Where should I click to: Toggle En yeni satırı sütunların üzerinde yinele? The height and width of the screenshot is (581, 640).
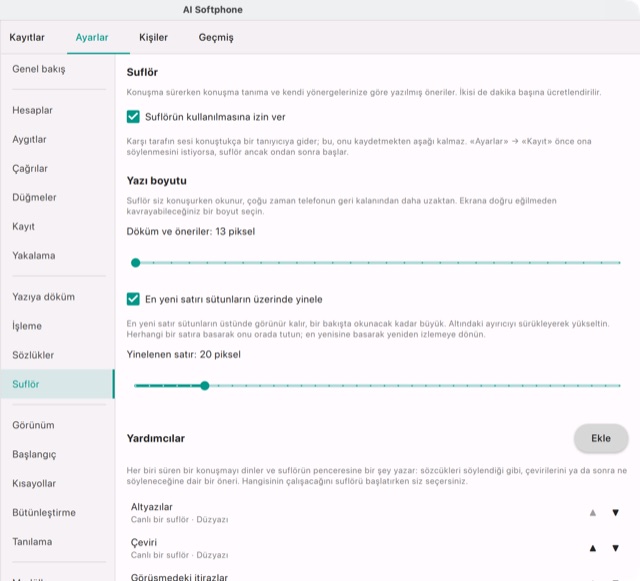(x=133, y=299)
